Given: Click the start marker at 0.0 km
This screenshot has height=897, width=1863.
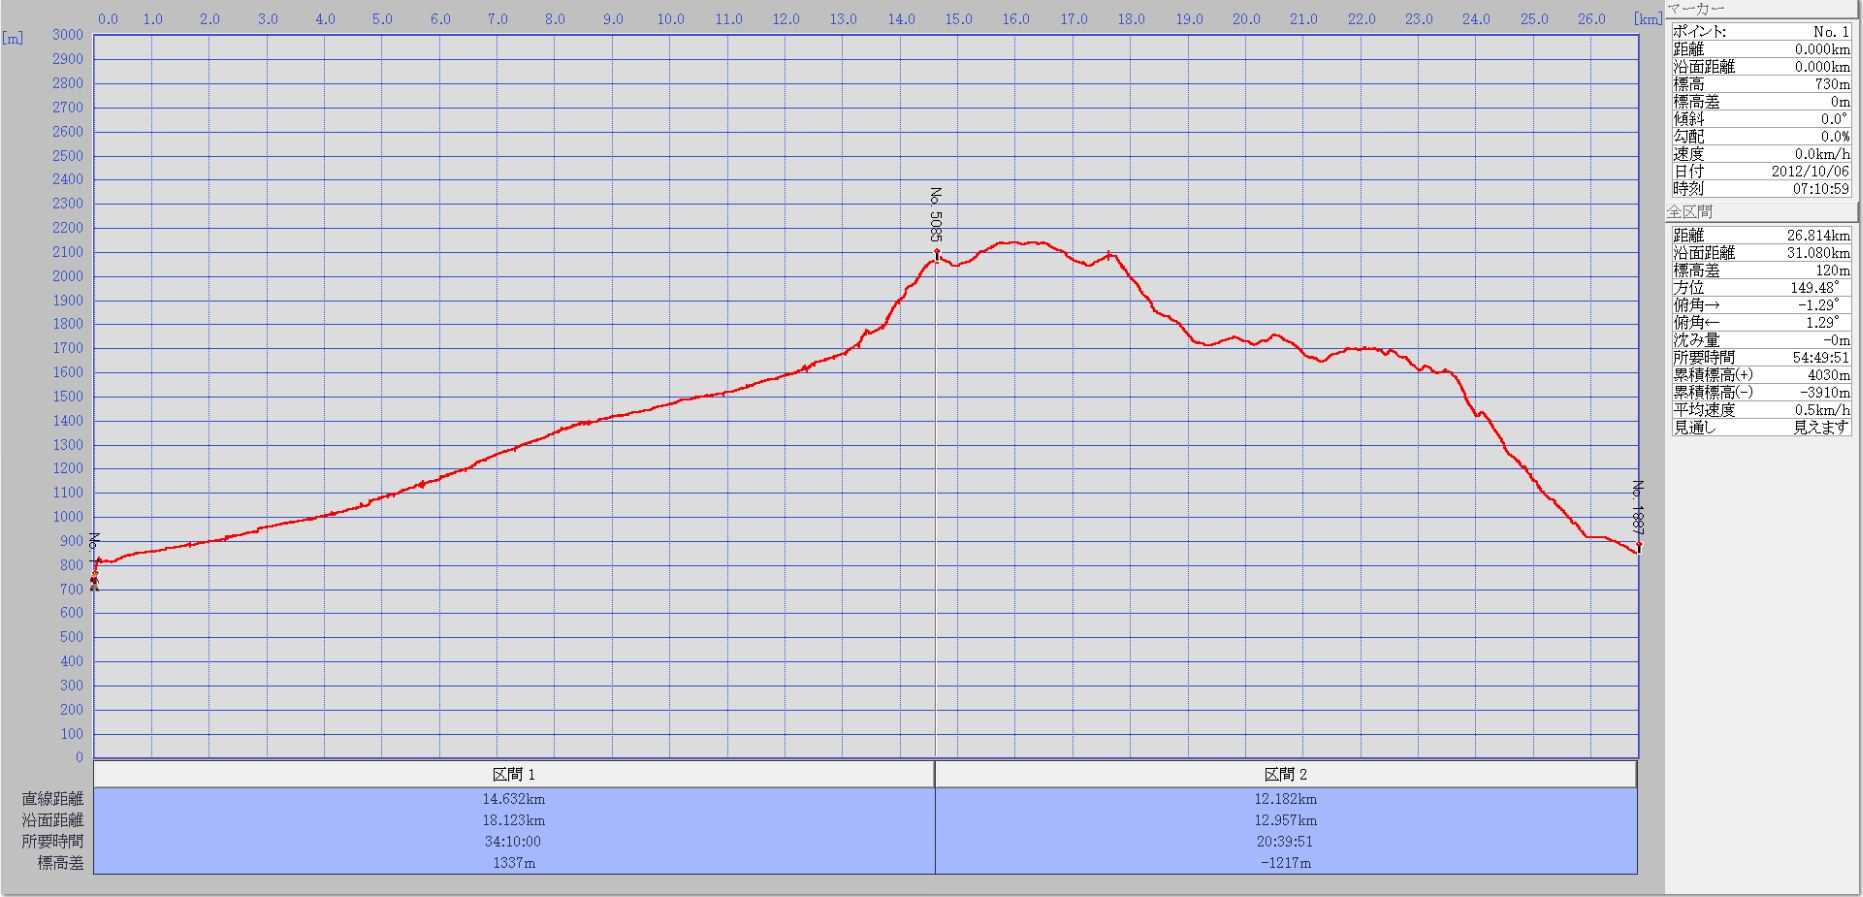Looking at the screenshot, I should point(95,579).
